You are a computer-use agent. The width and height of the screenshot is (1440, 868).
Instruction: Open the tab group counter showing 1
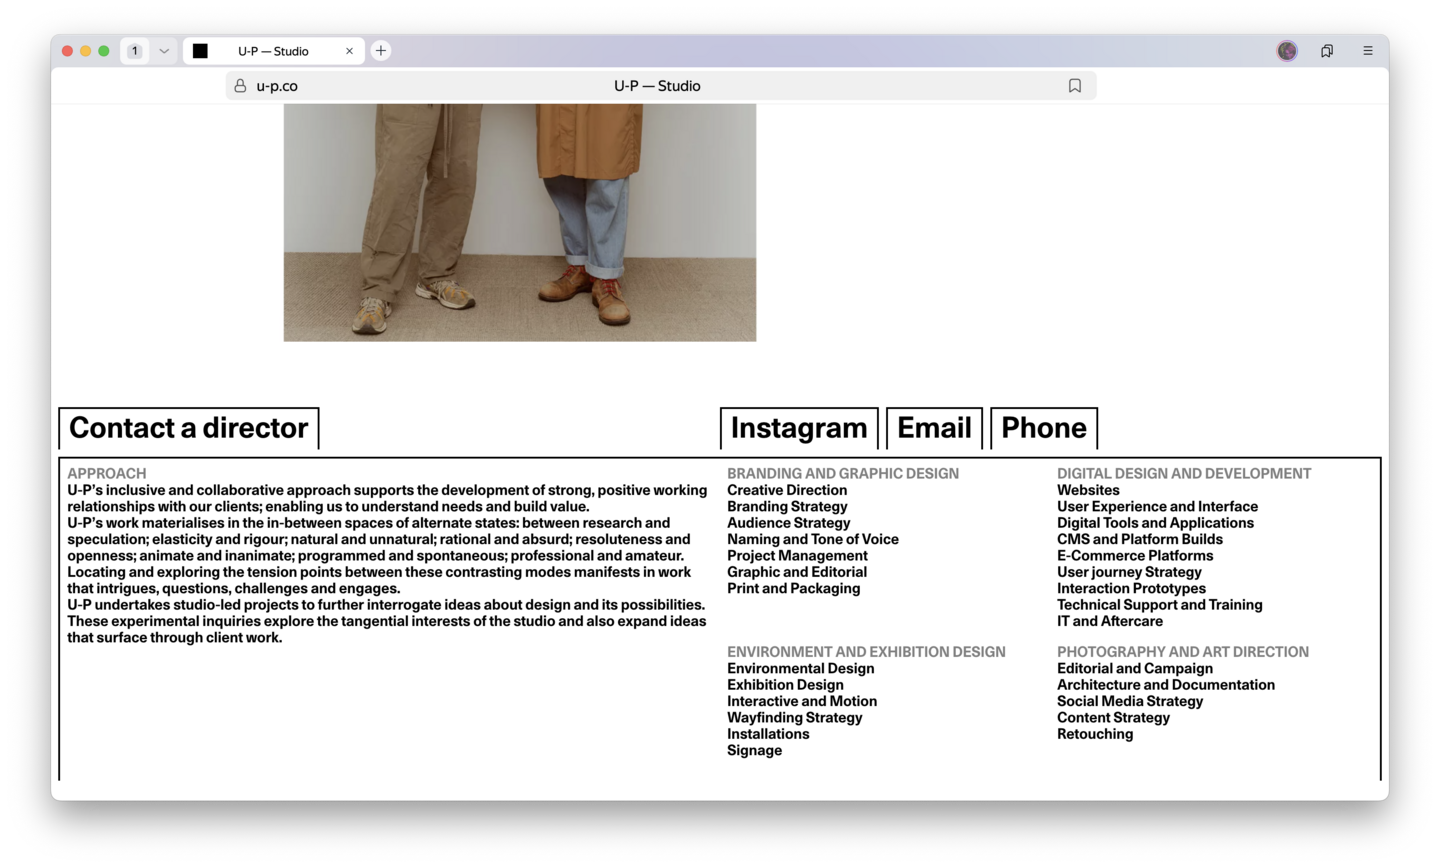(x=135, y=51)
